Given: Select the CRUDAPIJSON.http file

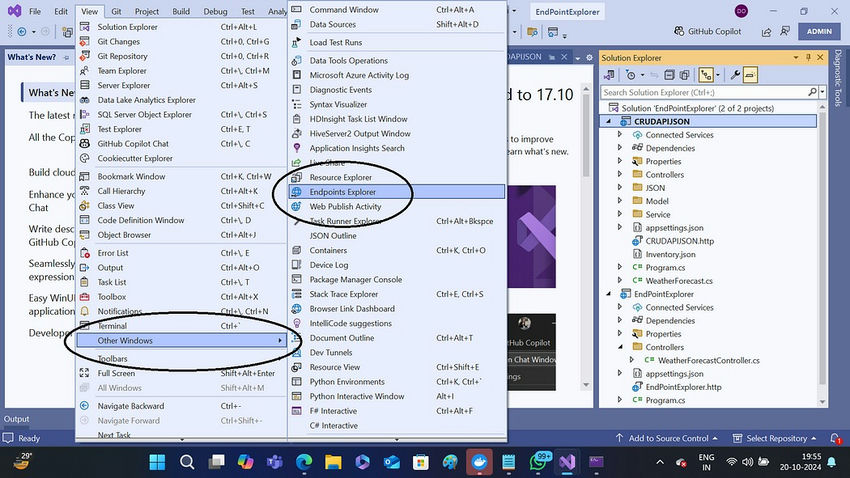Looking at the screenshot, I should coord(679,241).
